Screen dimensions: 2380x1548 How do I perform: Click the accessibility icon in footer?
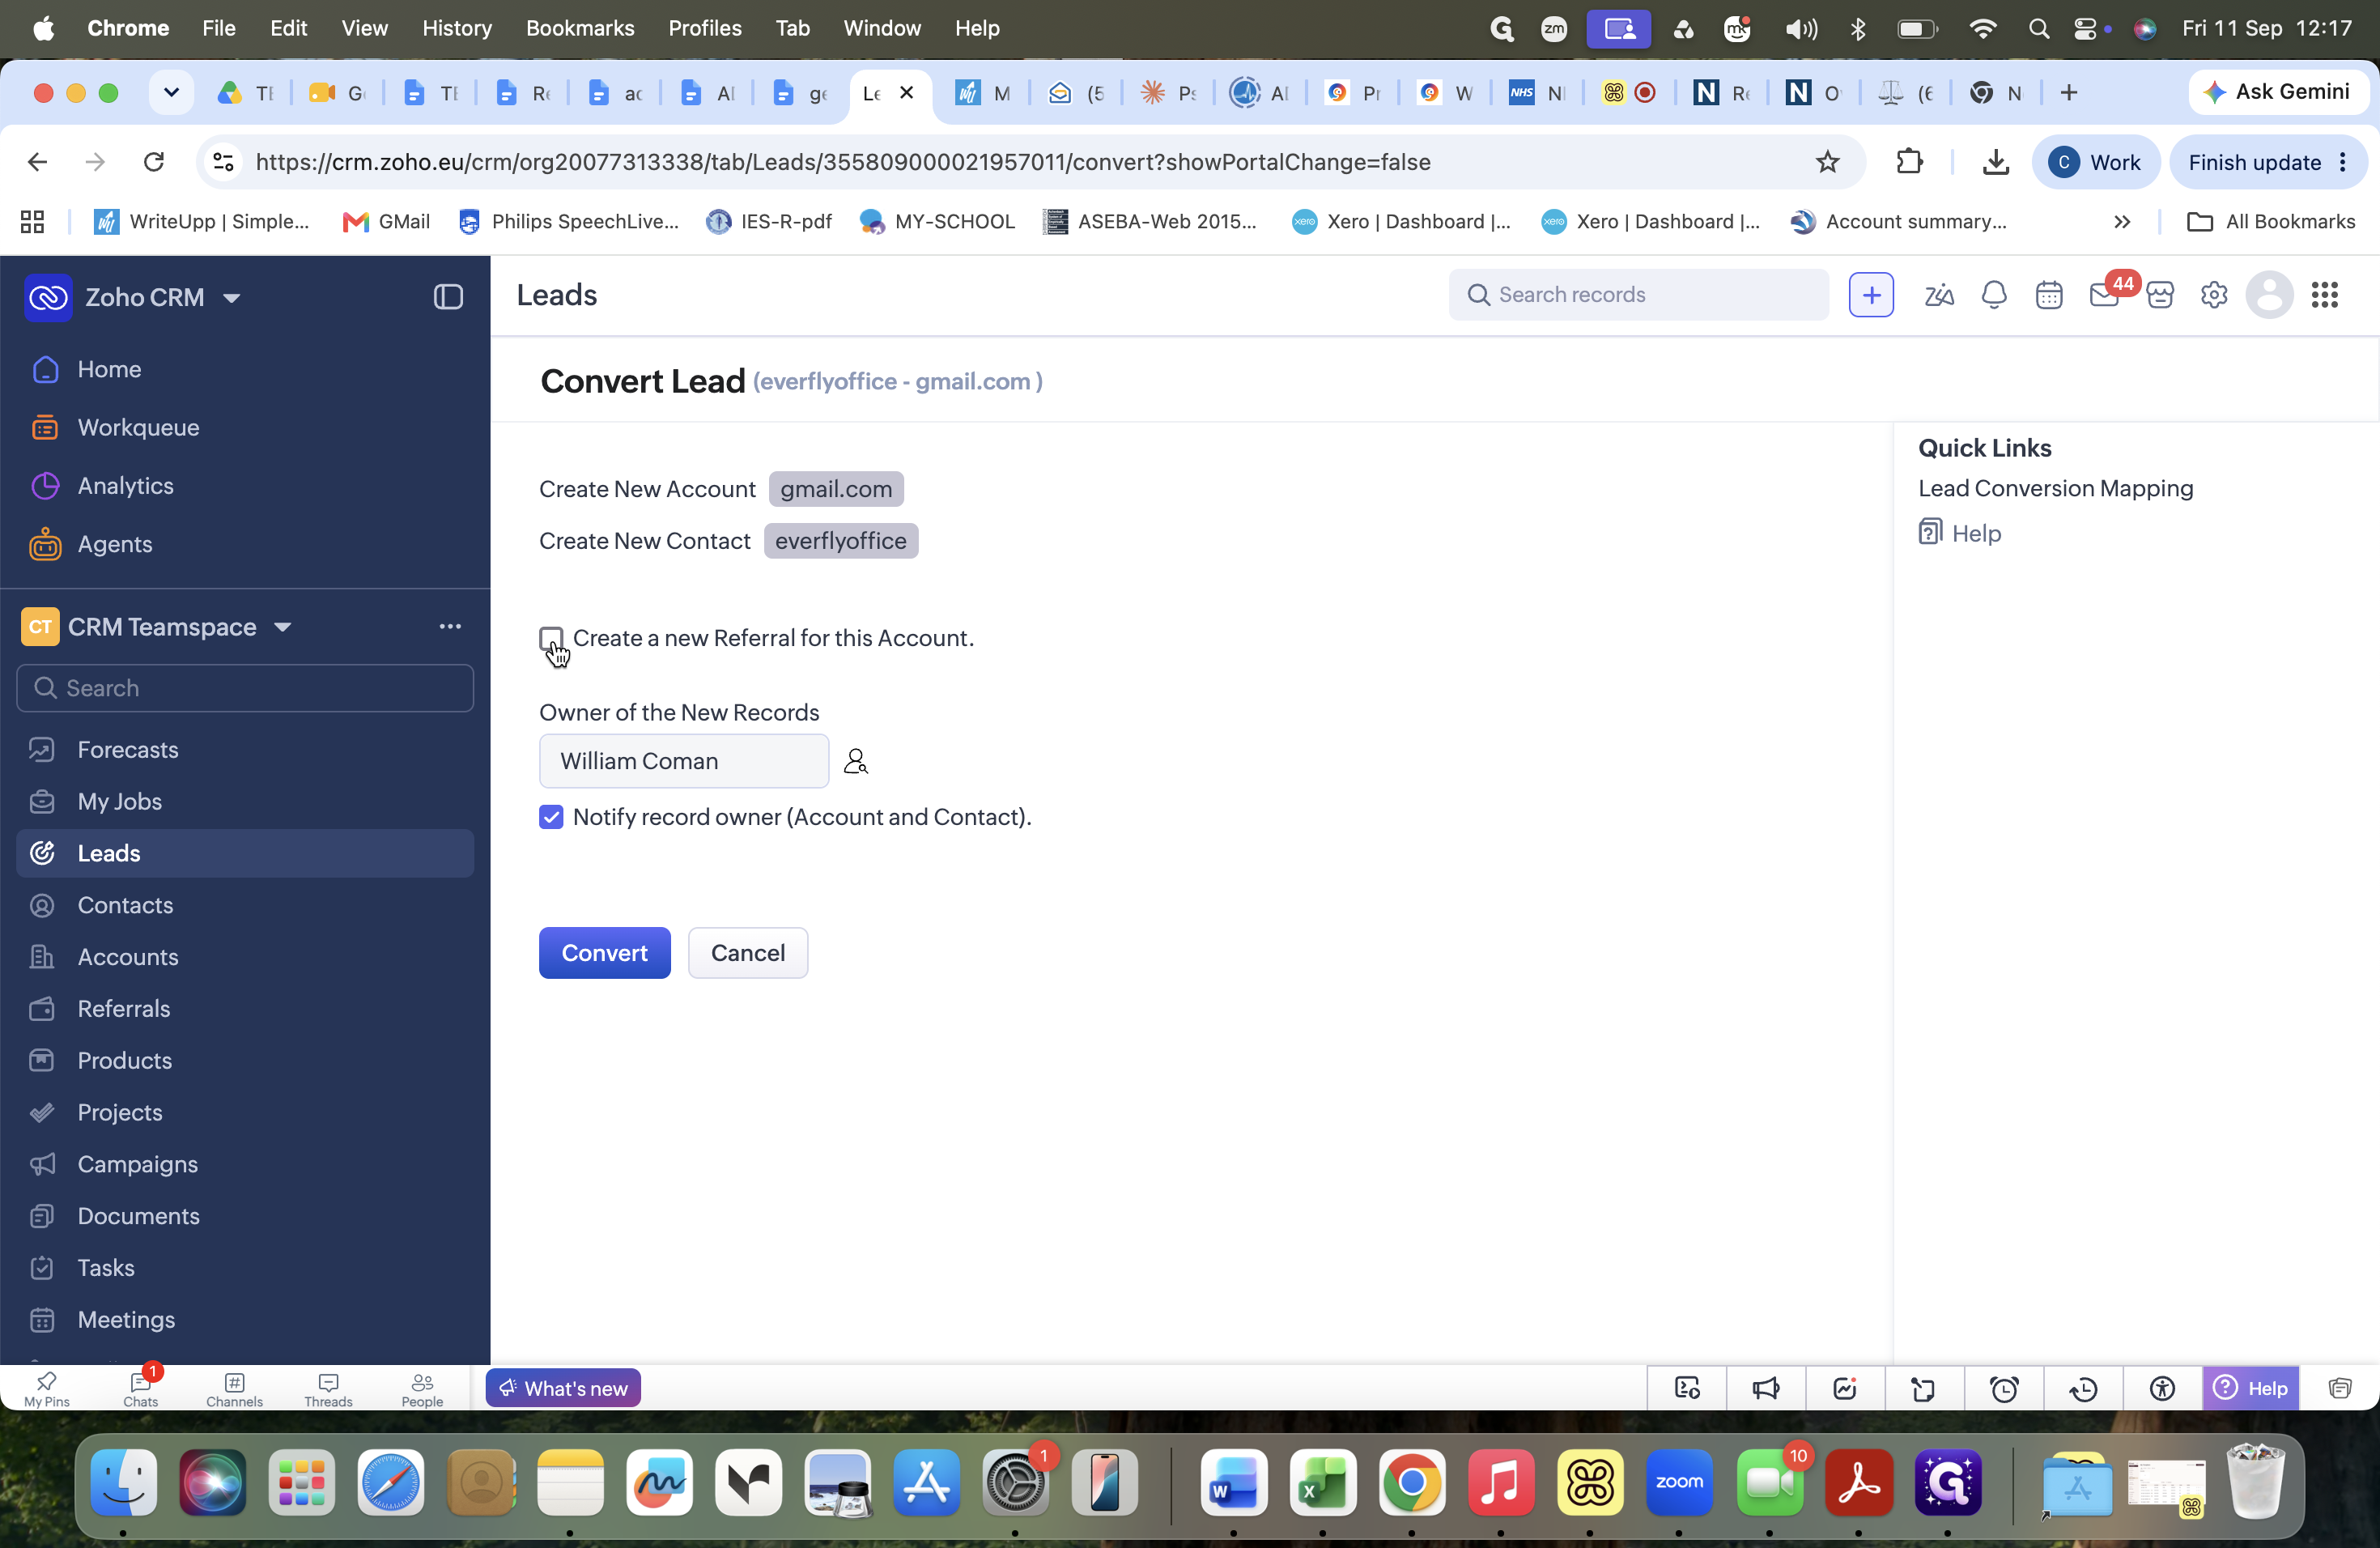point(2162,1388)
